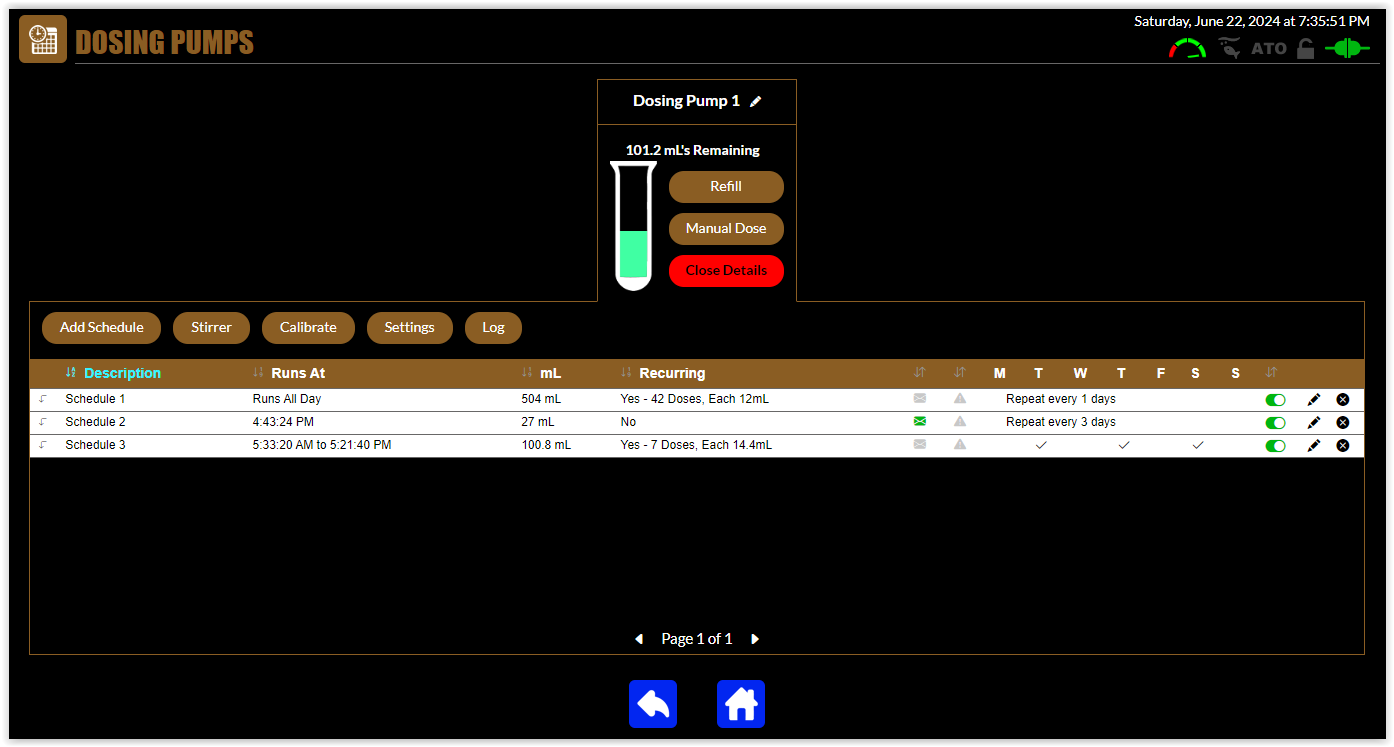Delete Schedule 3 with its X icon
This screenshot has height=747, width=1394.
click(x=1343, y=445)
